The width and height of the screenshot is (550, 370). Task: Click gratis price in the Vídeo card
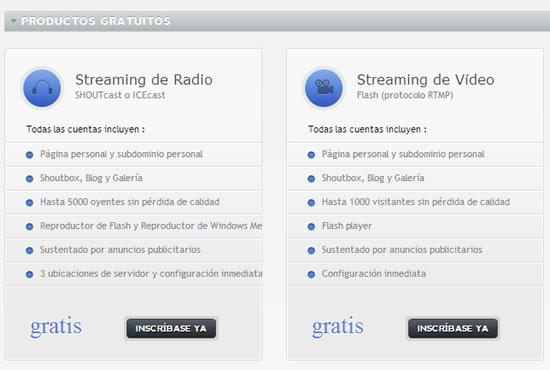pos(338,327)
